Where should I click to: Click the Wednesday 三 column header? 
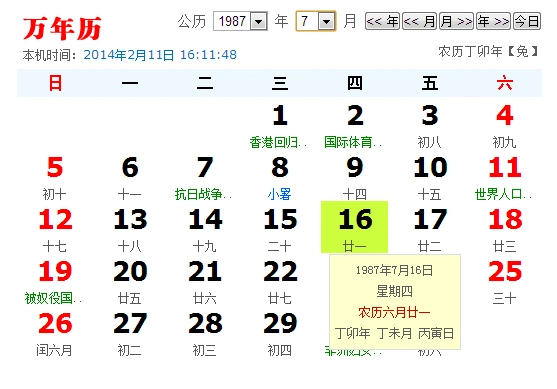point(280,83)
